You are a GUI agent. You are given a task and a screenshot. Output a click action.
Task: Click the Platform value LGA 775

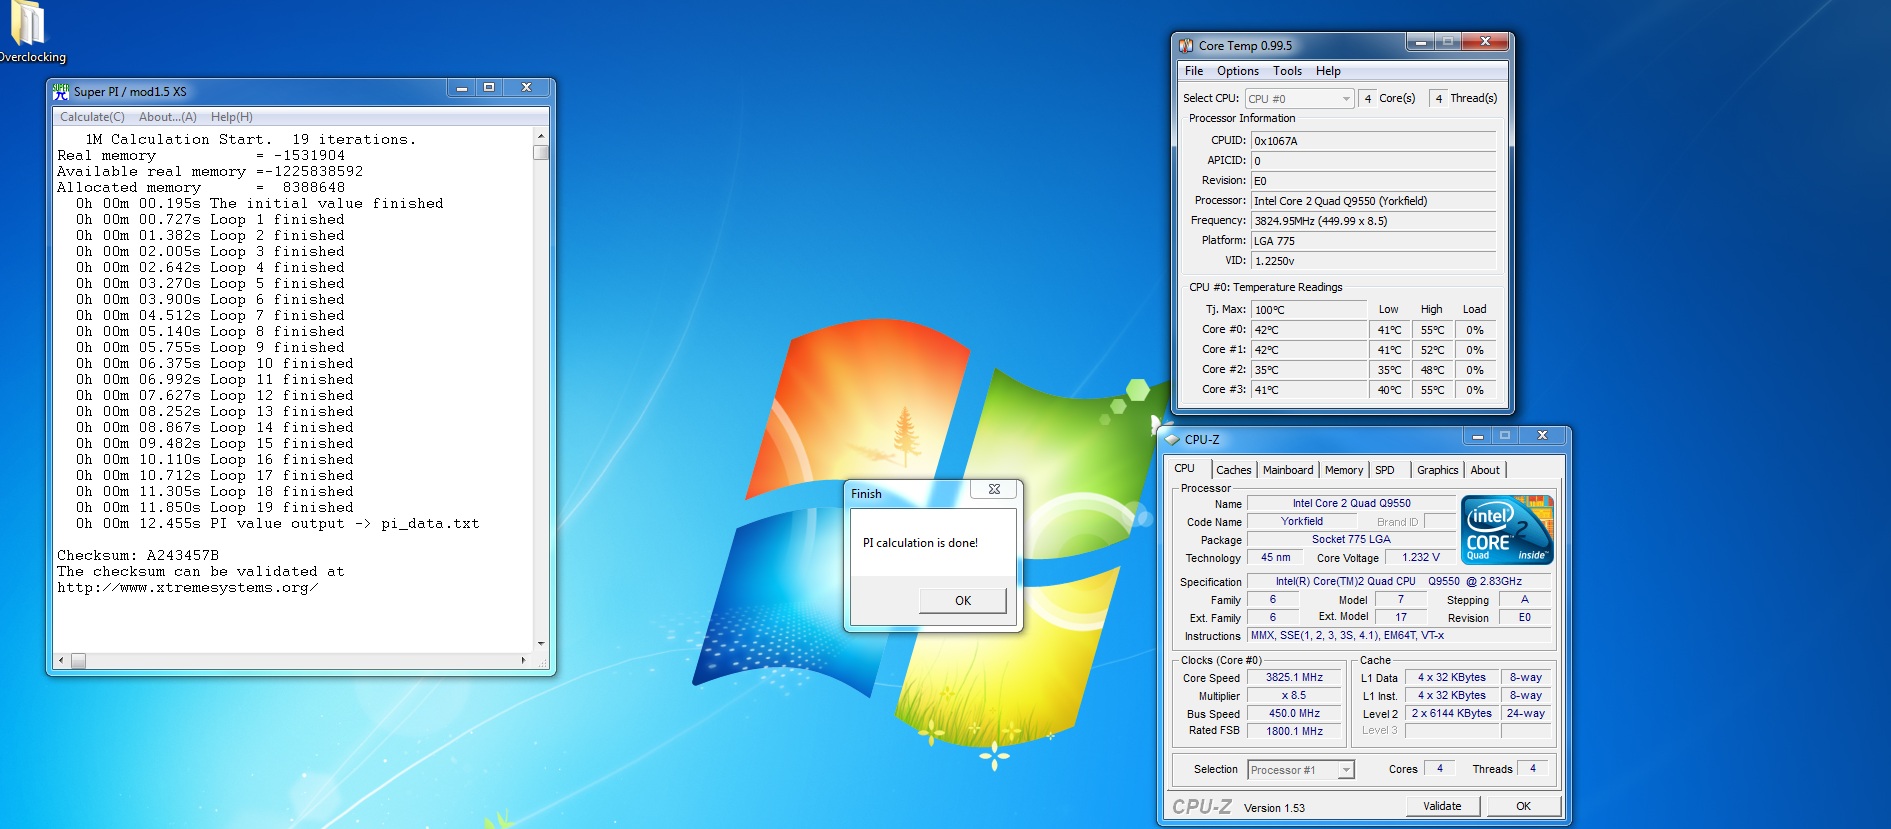(x=1373, y=241)
